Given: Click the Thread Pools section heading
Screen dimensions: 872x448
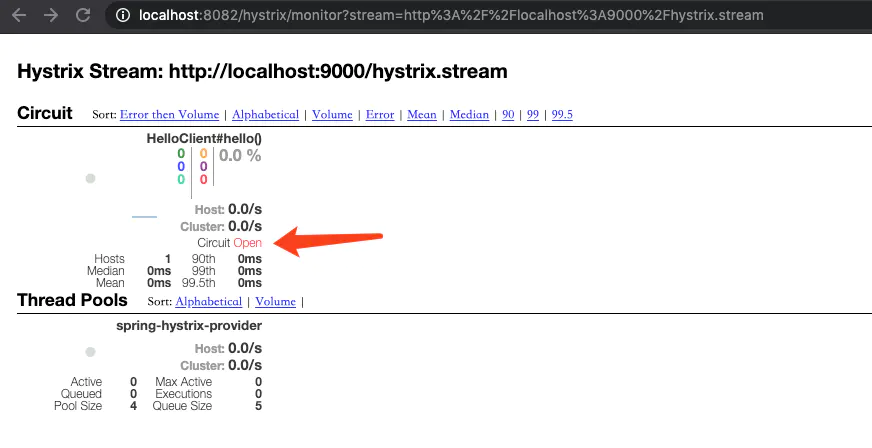Looking at the screenshot, I should pyautogui.click(x=72, y=300).
